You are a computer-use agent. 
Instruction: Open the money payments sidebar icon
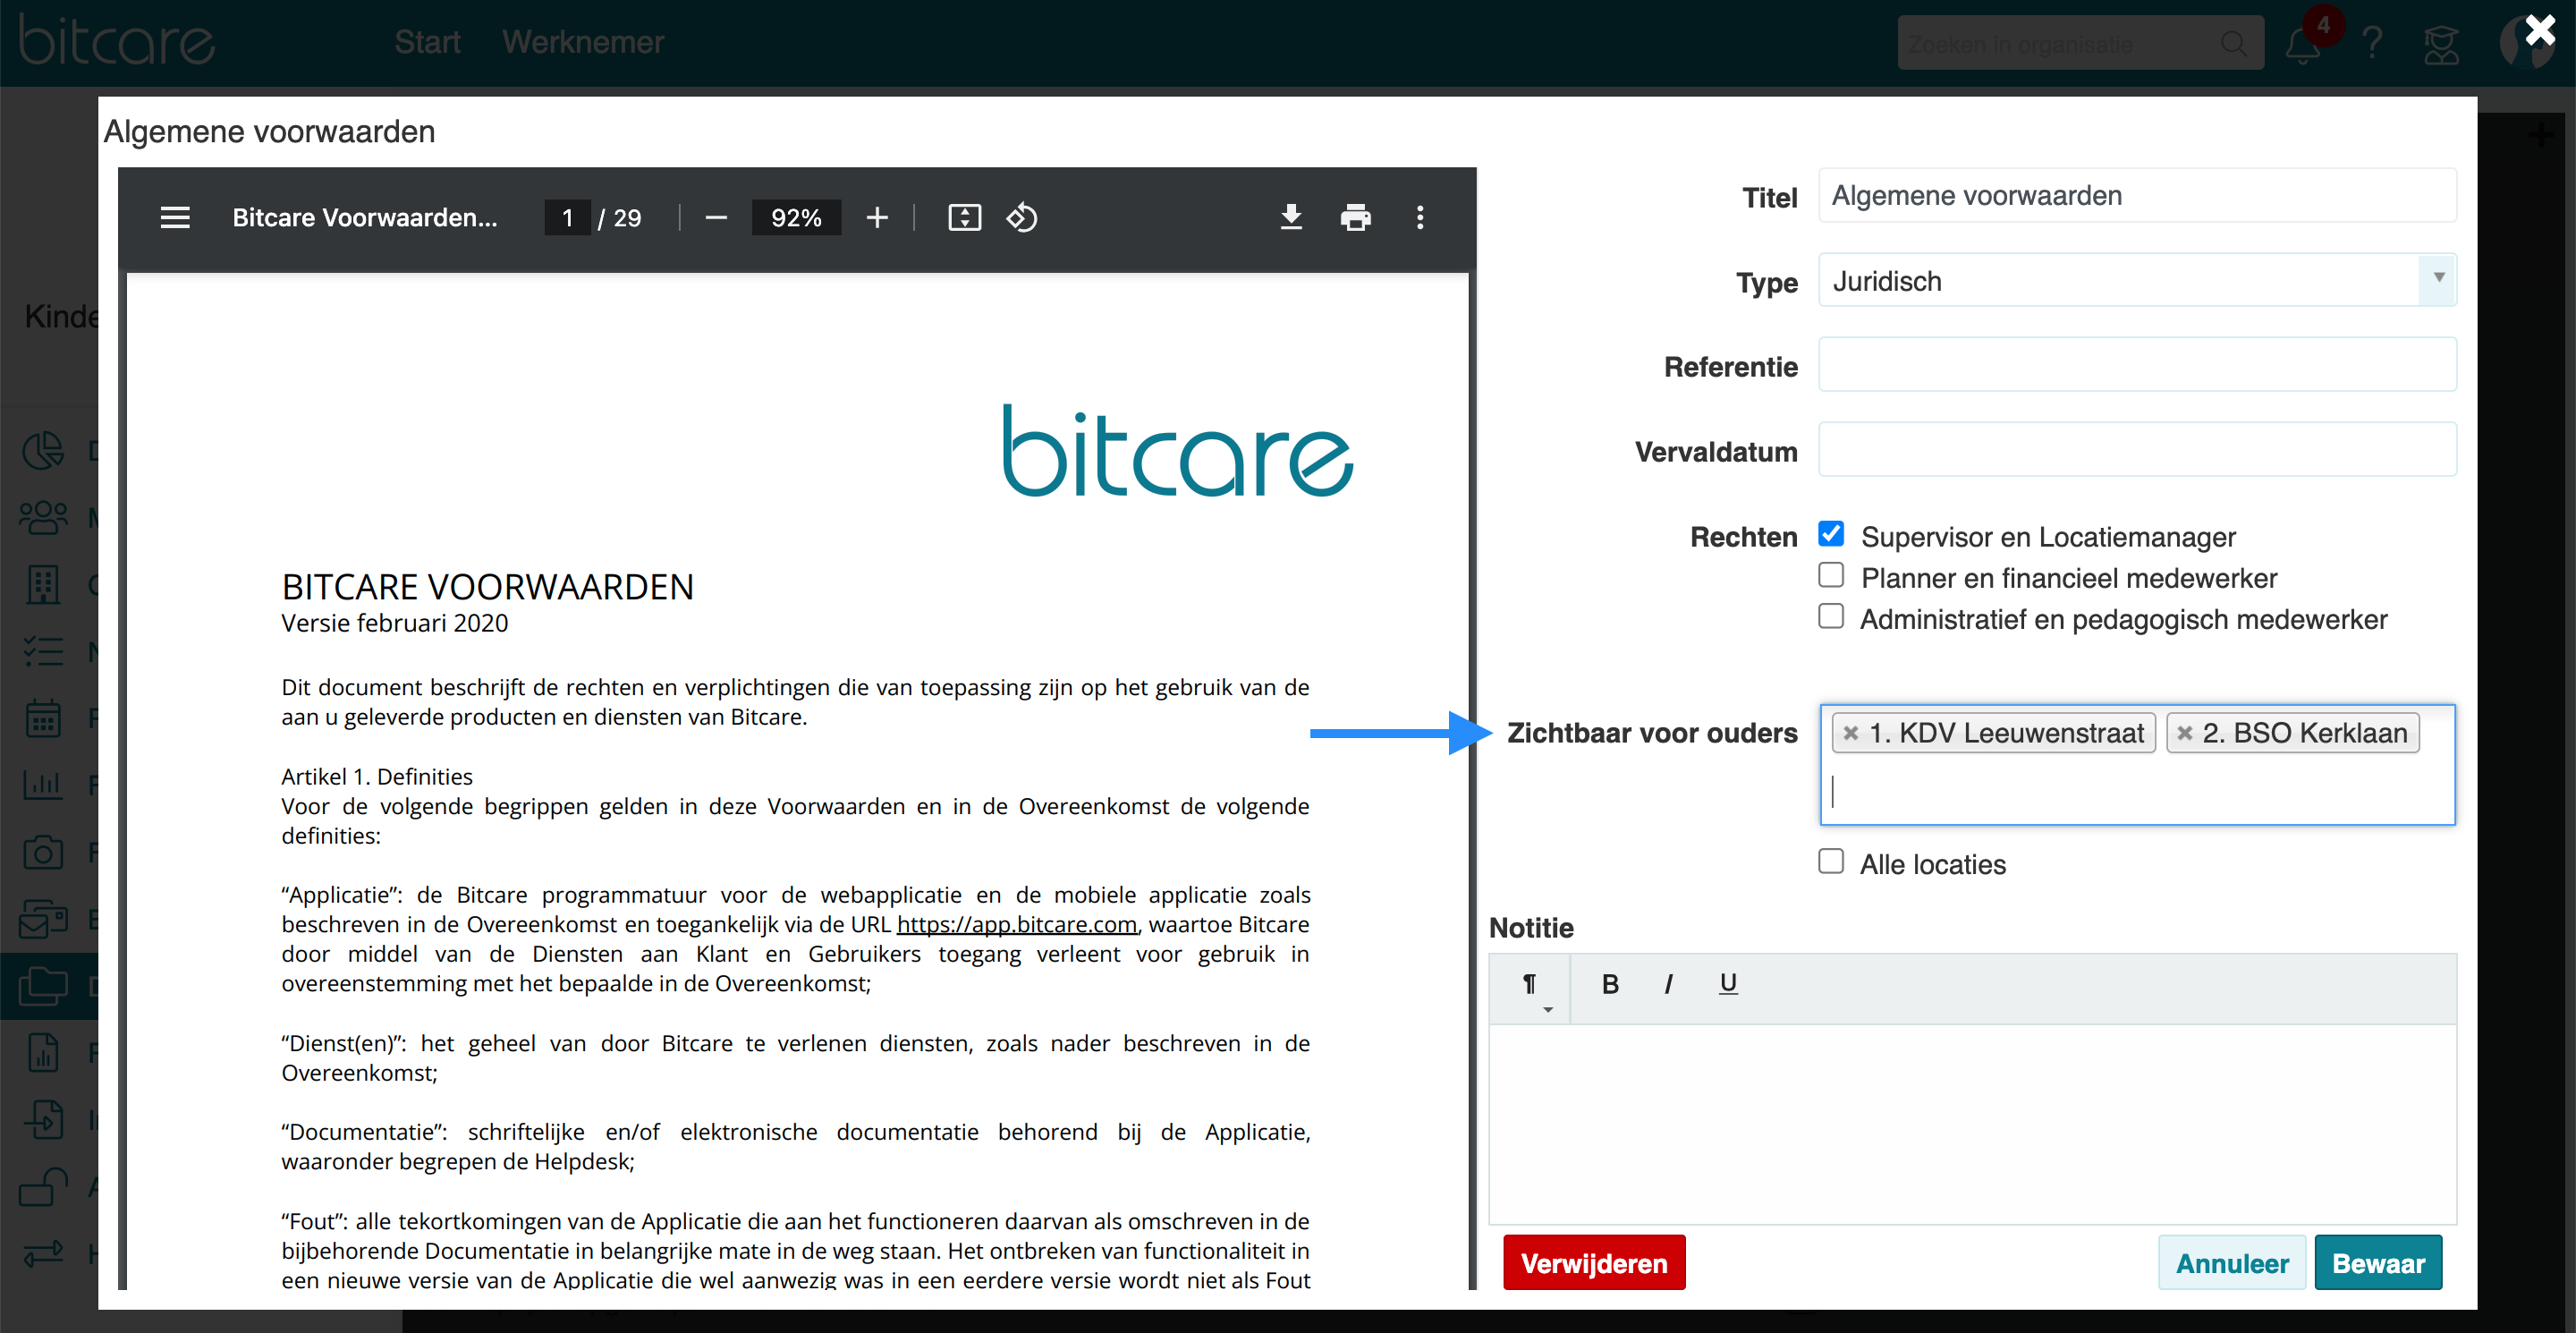tap(43, 919)
